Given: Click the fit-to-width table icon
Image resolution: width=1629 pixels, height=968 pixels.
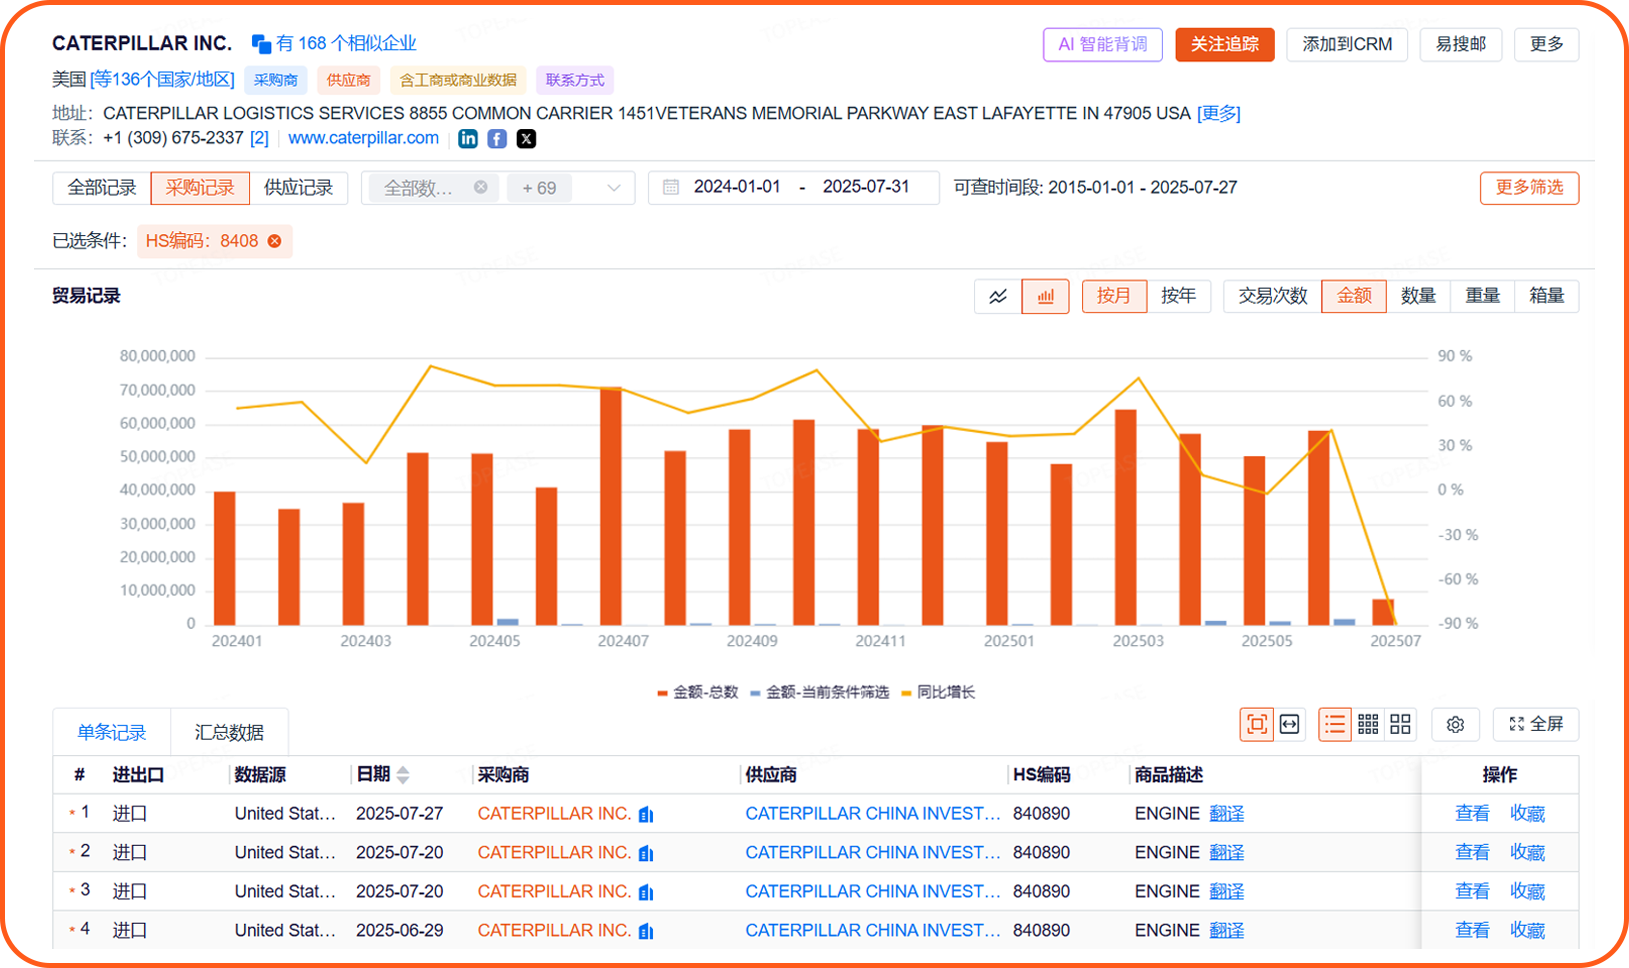Looking at the screenshot, I should click(x=1289, y=724).
